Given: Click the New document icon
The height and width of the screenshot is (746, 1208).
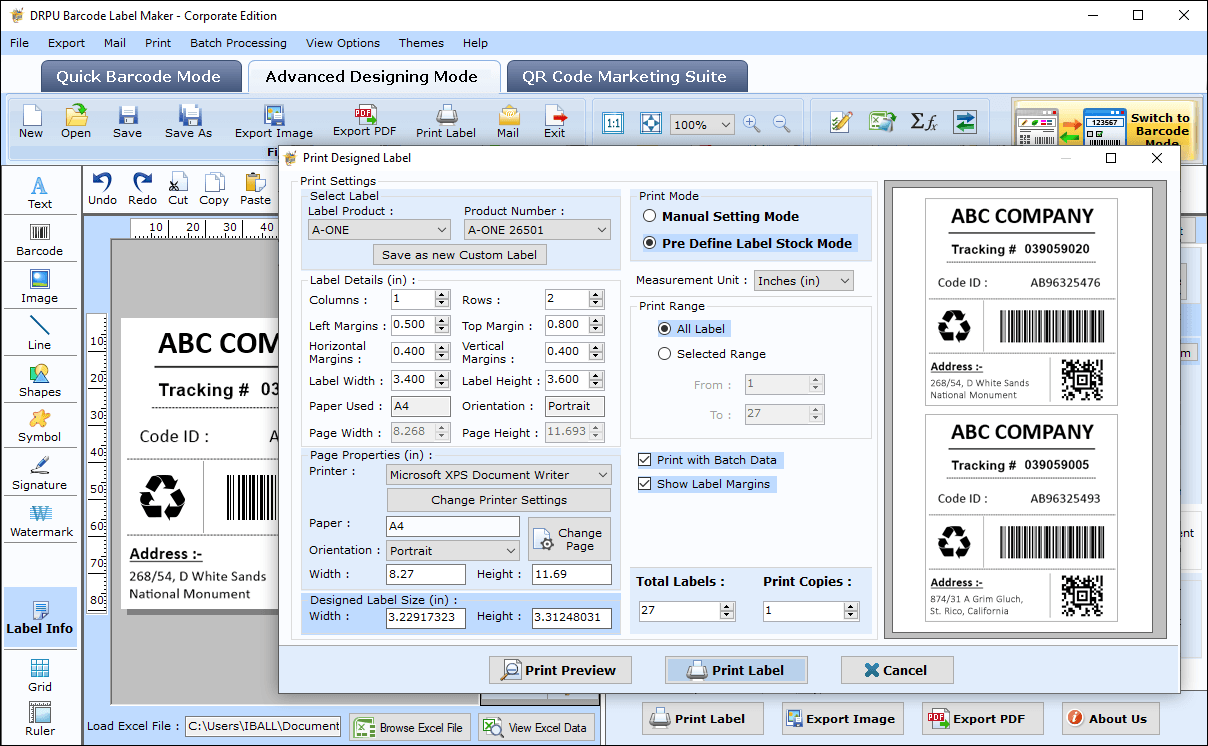Looking at the screenshot, I should [x=31, y=121].
